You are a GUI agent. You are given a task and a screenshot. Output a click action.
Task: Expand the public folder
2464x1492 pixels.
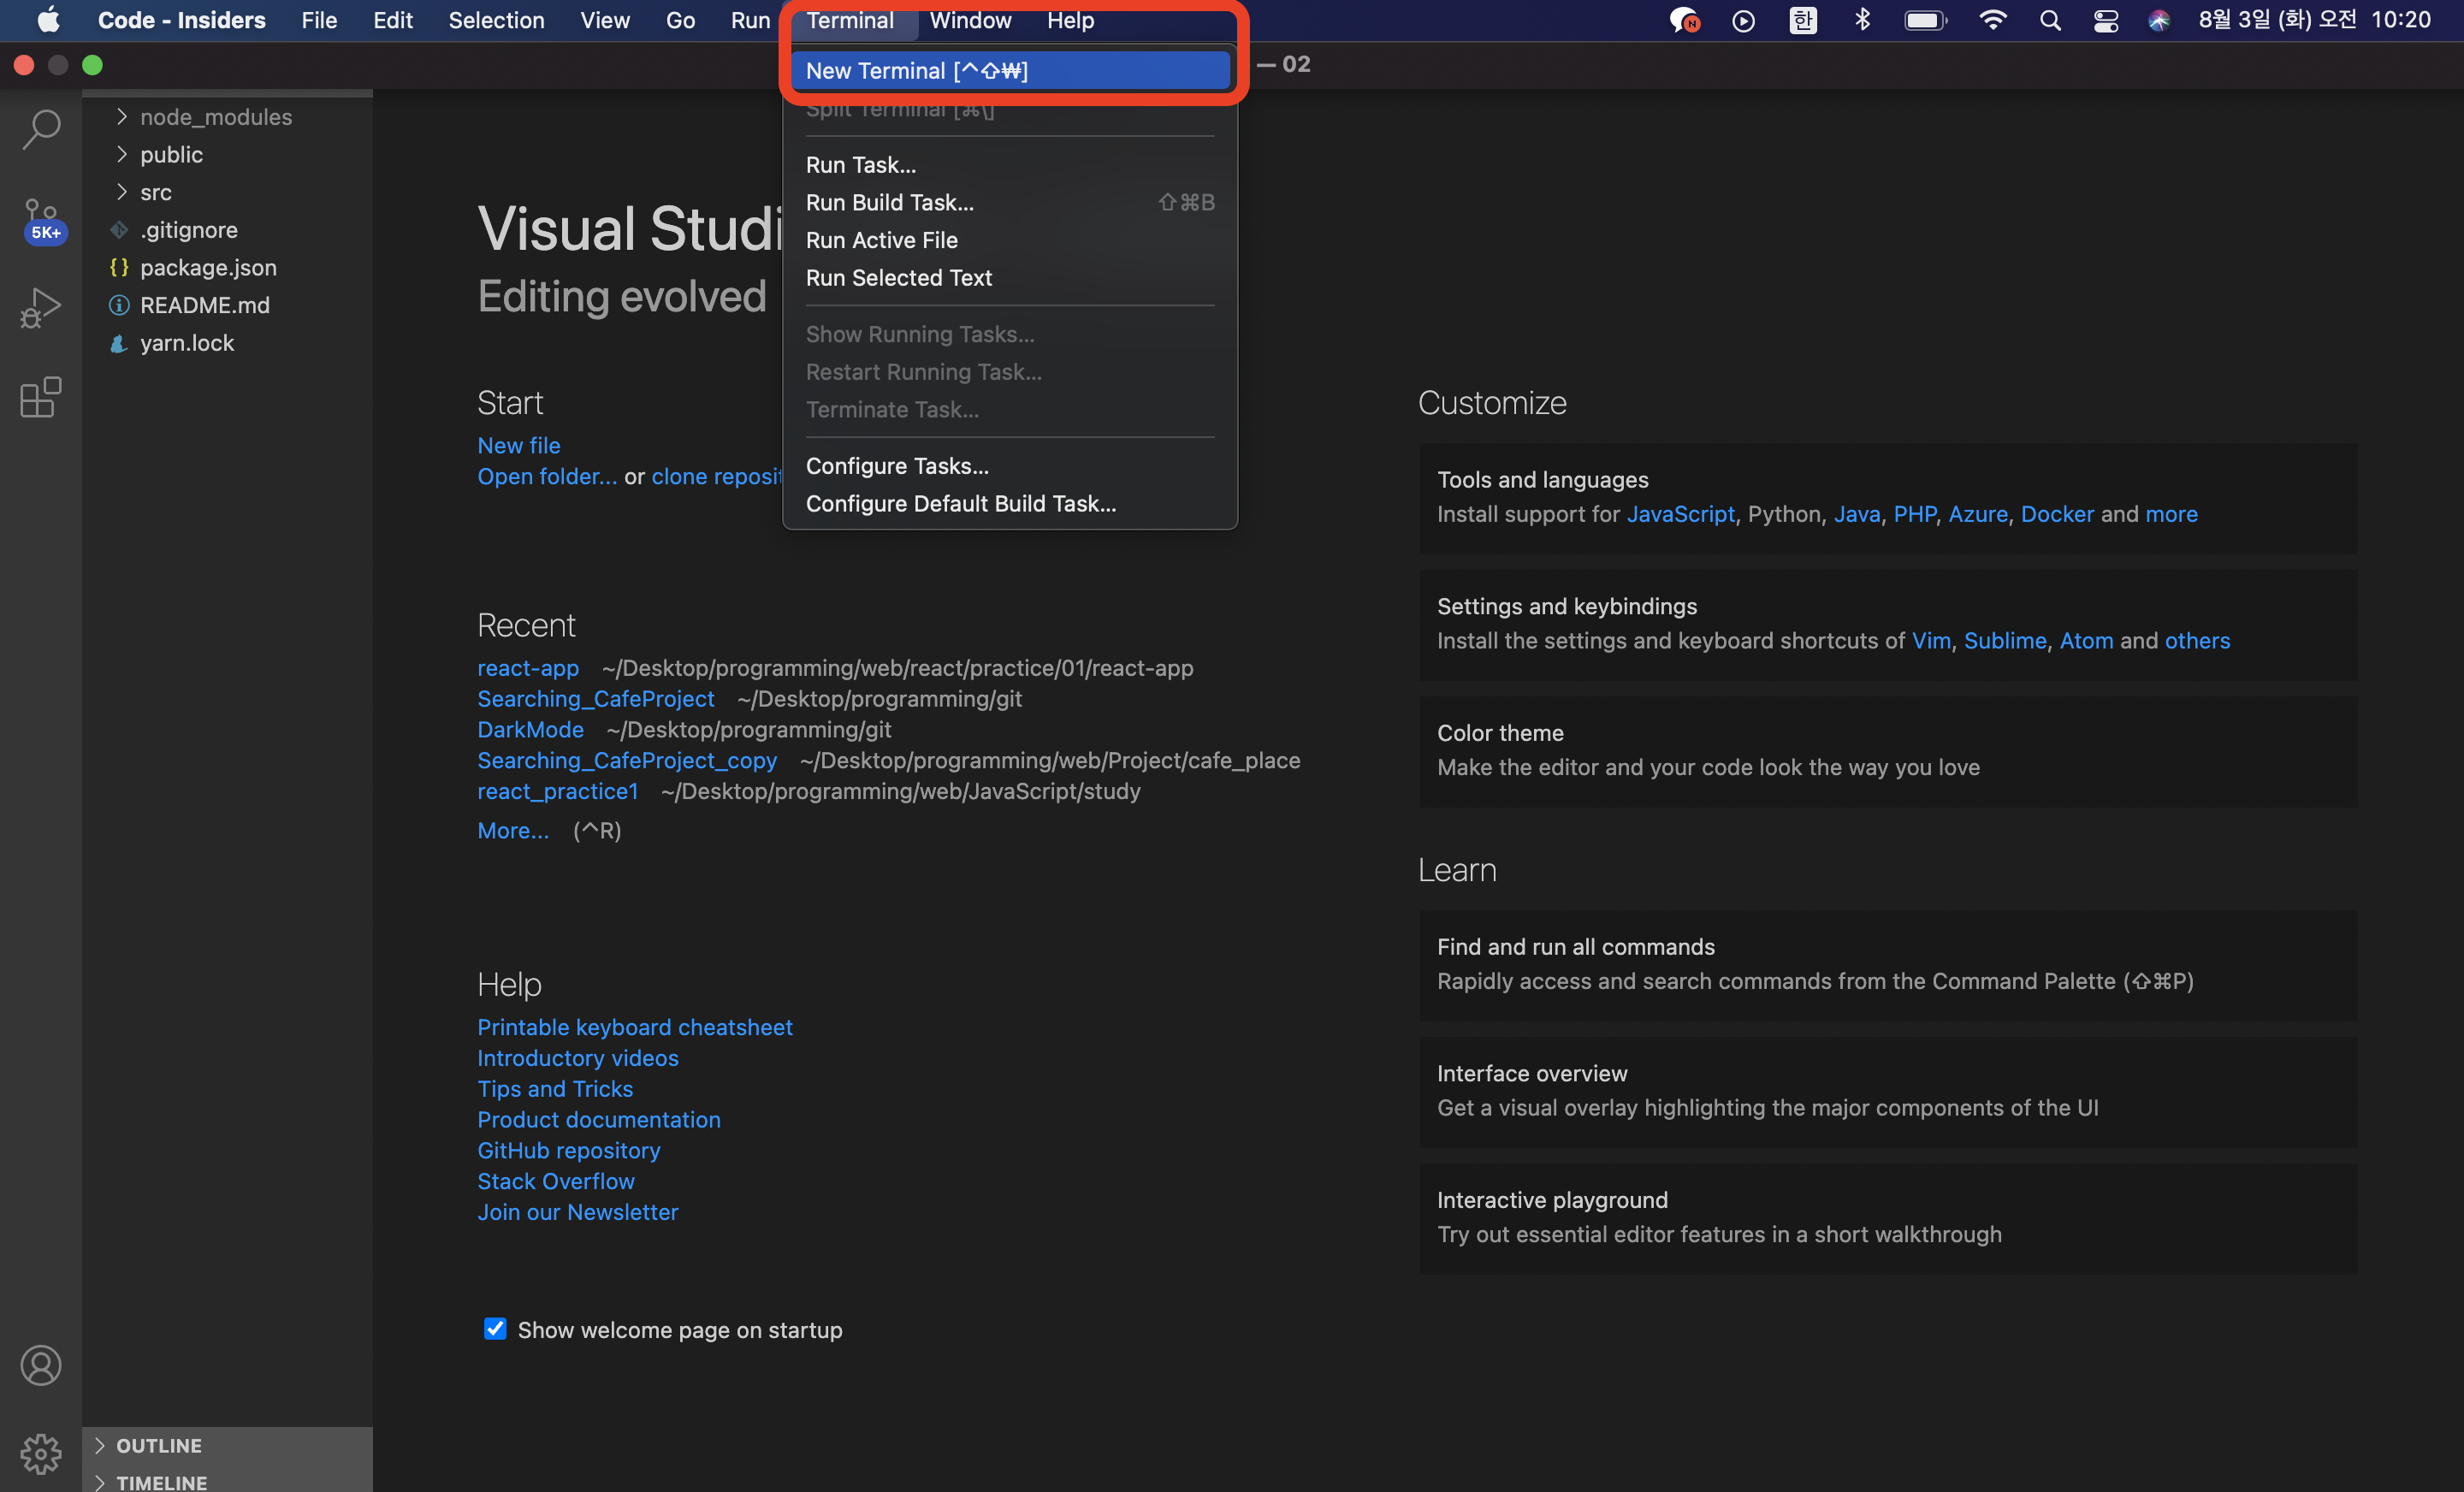click(171, 154)
